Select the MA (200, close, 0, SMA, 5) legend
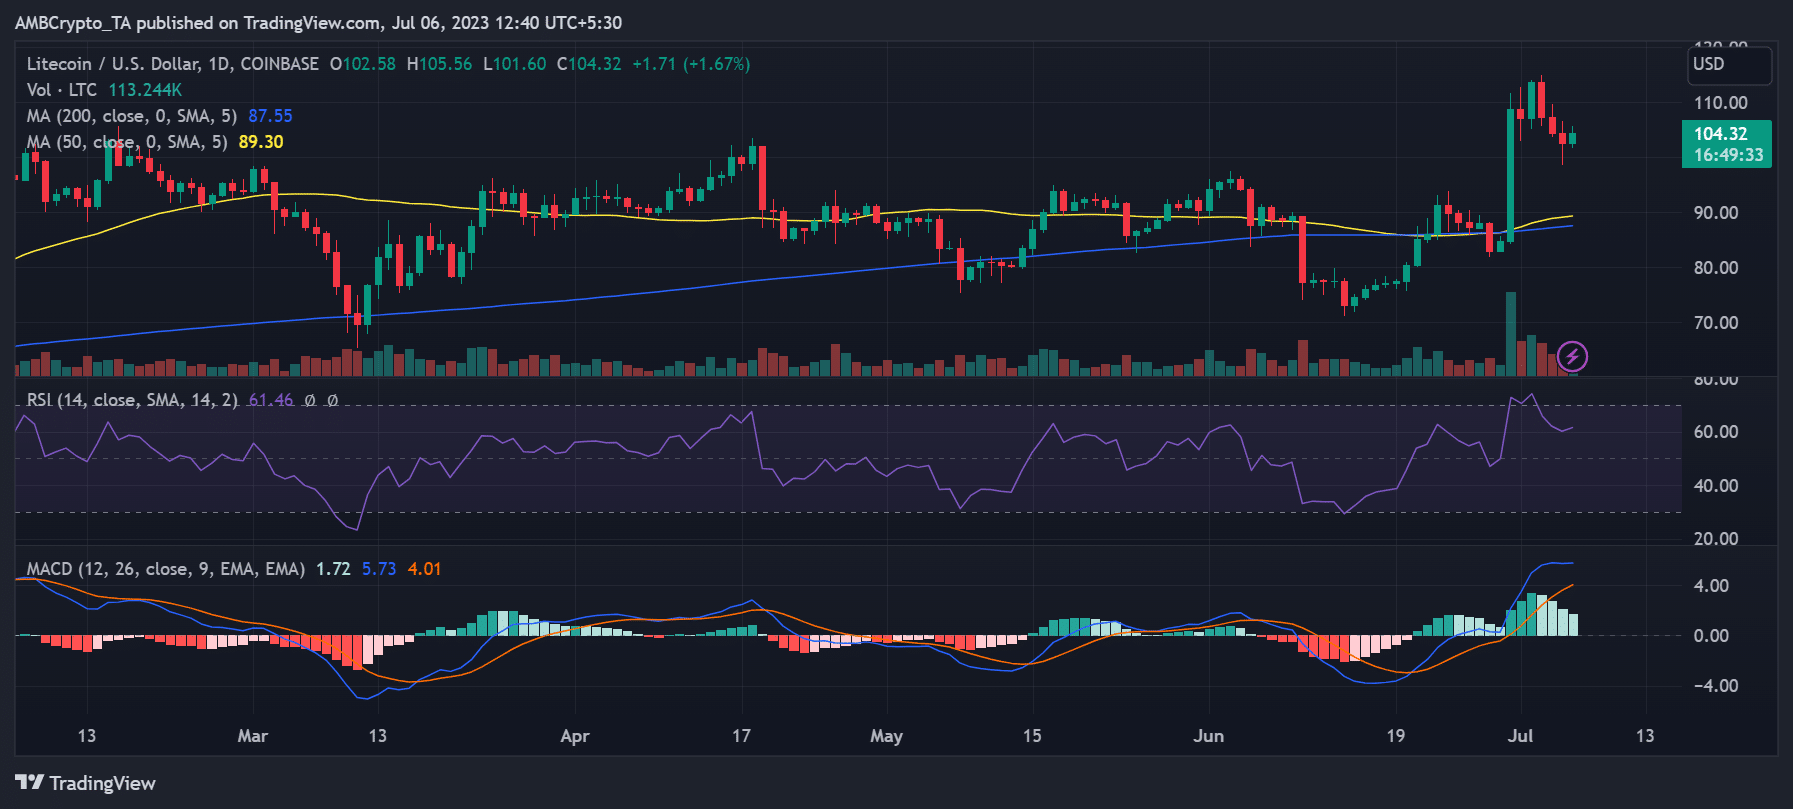The image size is (1793, 809). (132, 116)
